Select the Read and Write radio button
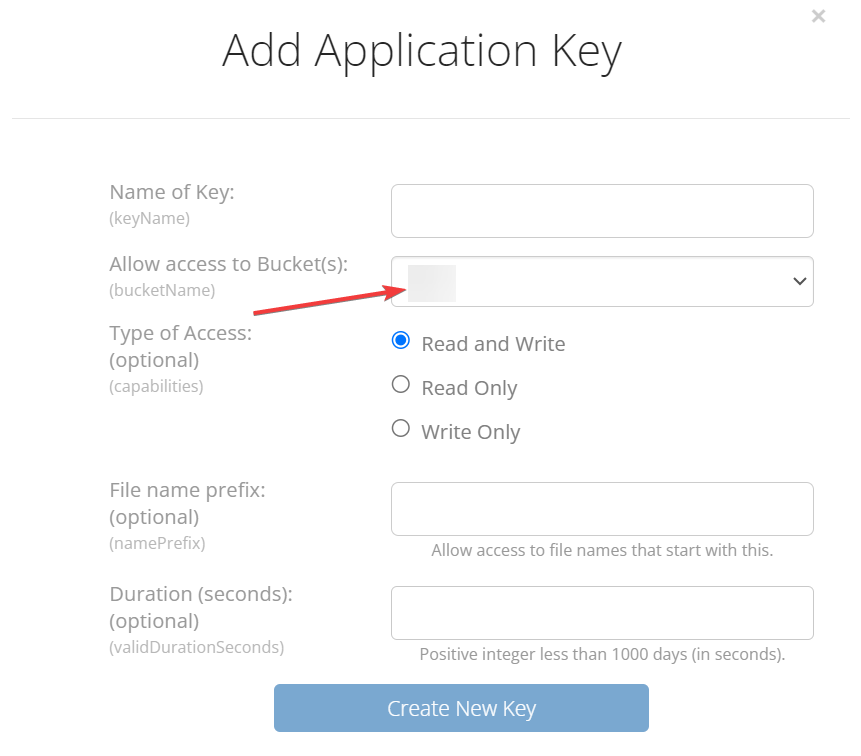 (401, 341)
